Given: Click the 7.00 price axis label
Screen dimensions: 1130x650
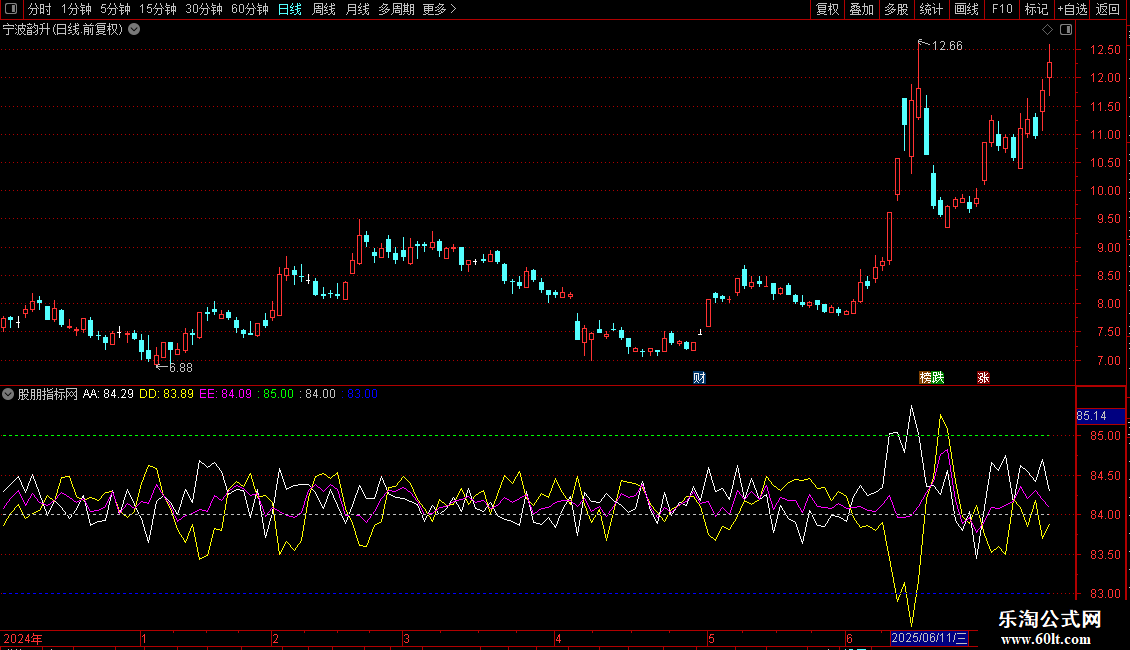Looking at the screenshot, I should pos(1108,361).
